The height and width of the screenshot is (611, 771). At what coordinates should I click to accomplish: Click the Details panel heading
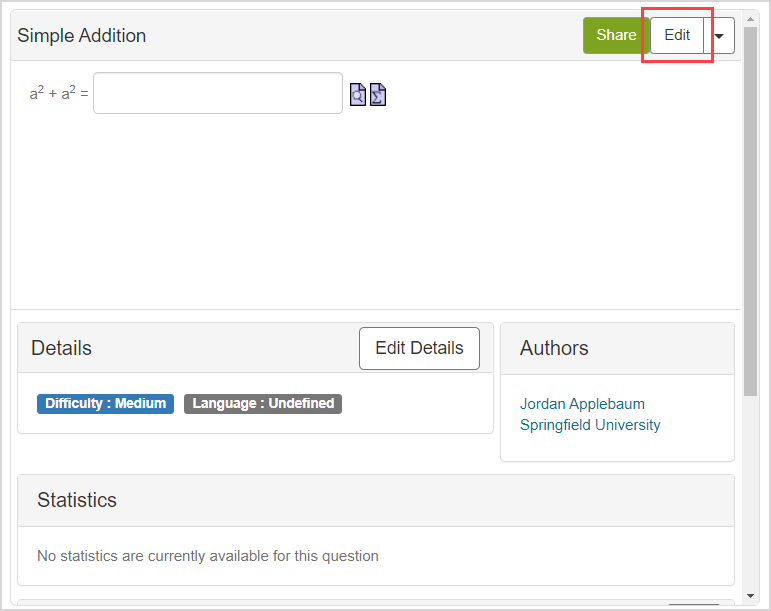[x=62, y=348]
